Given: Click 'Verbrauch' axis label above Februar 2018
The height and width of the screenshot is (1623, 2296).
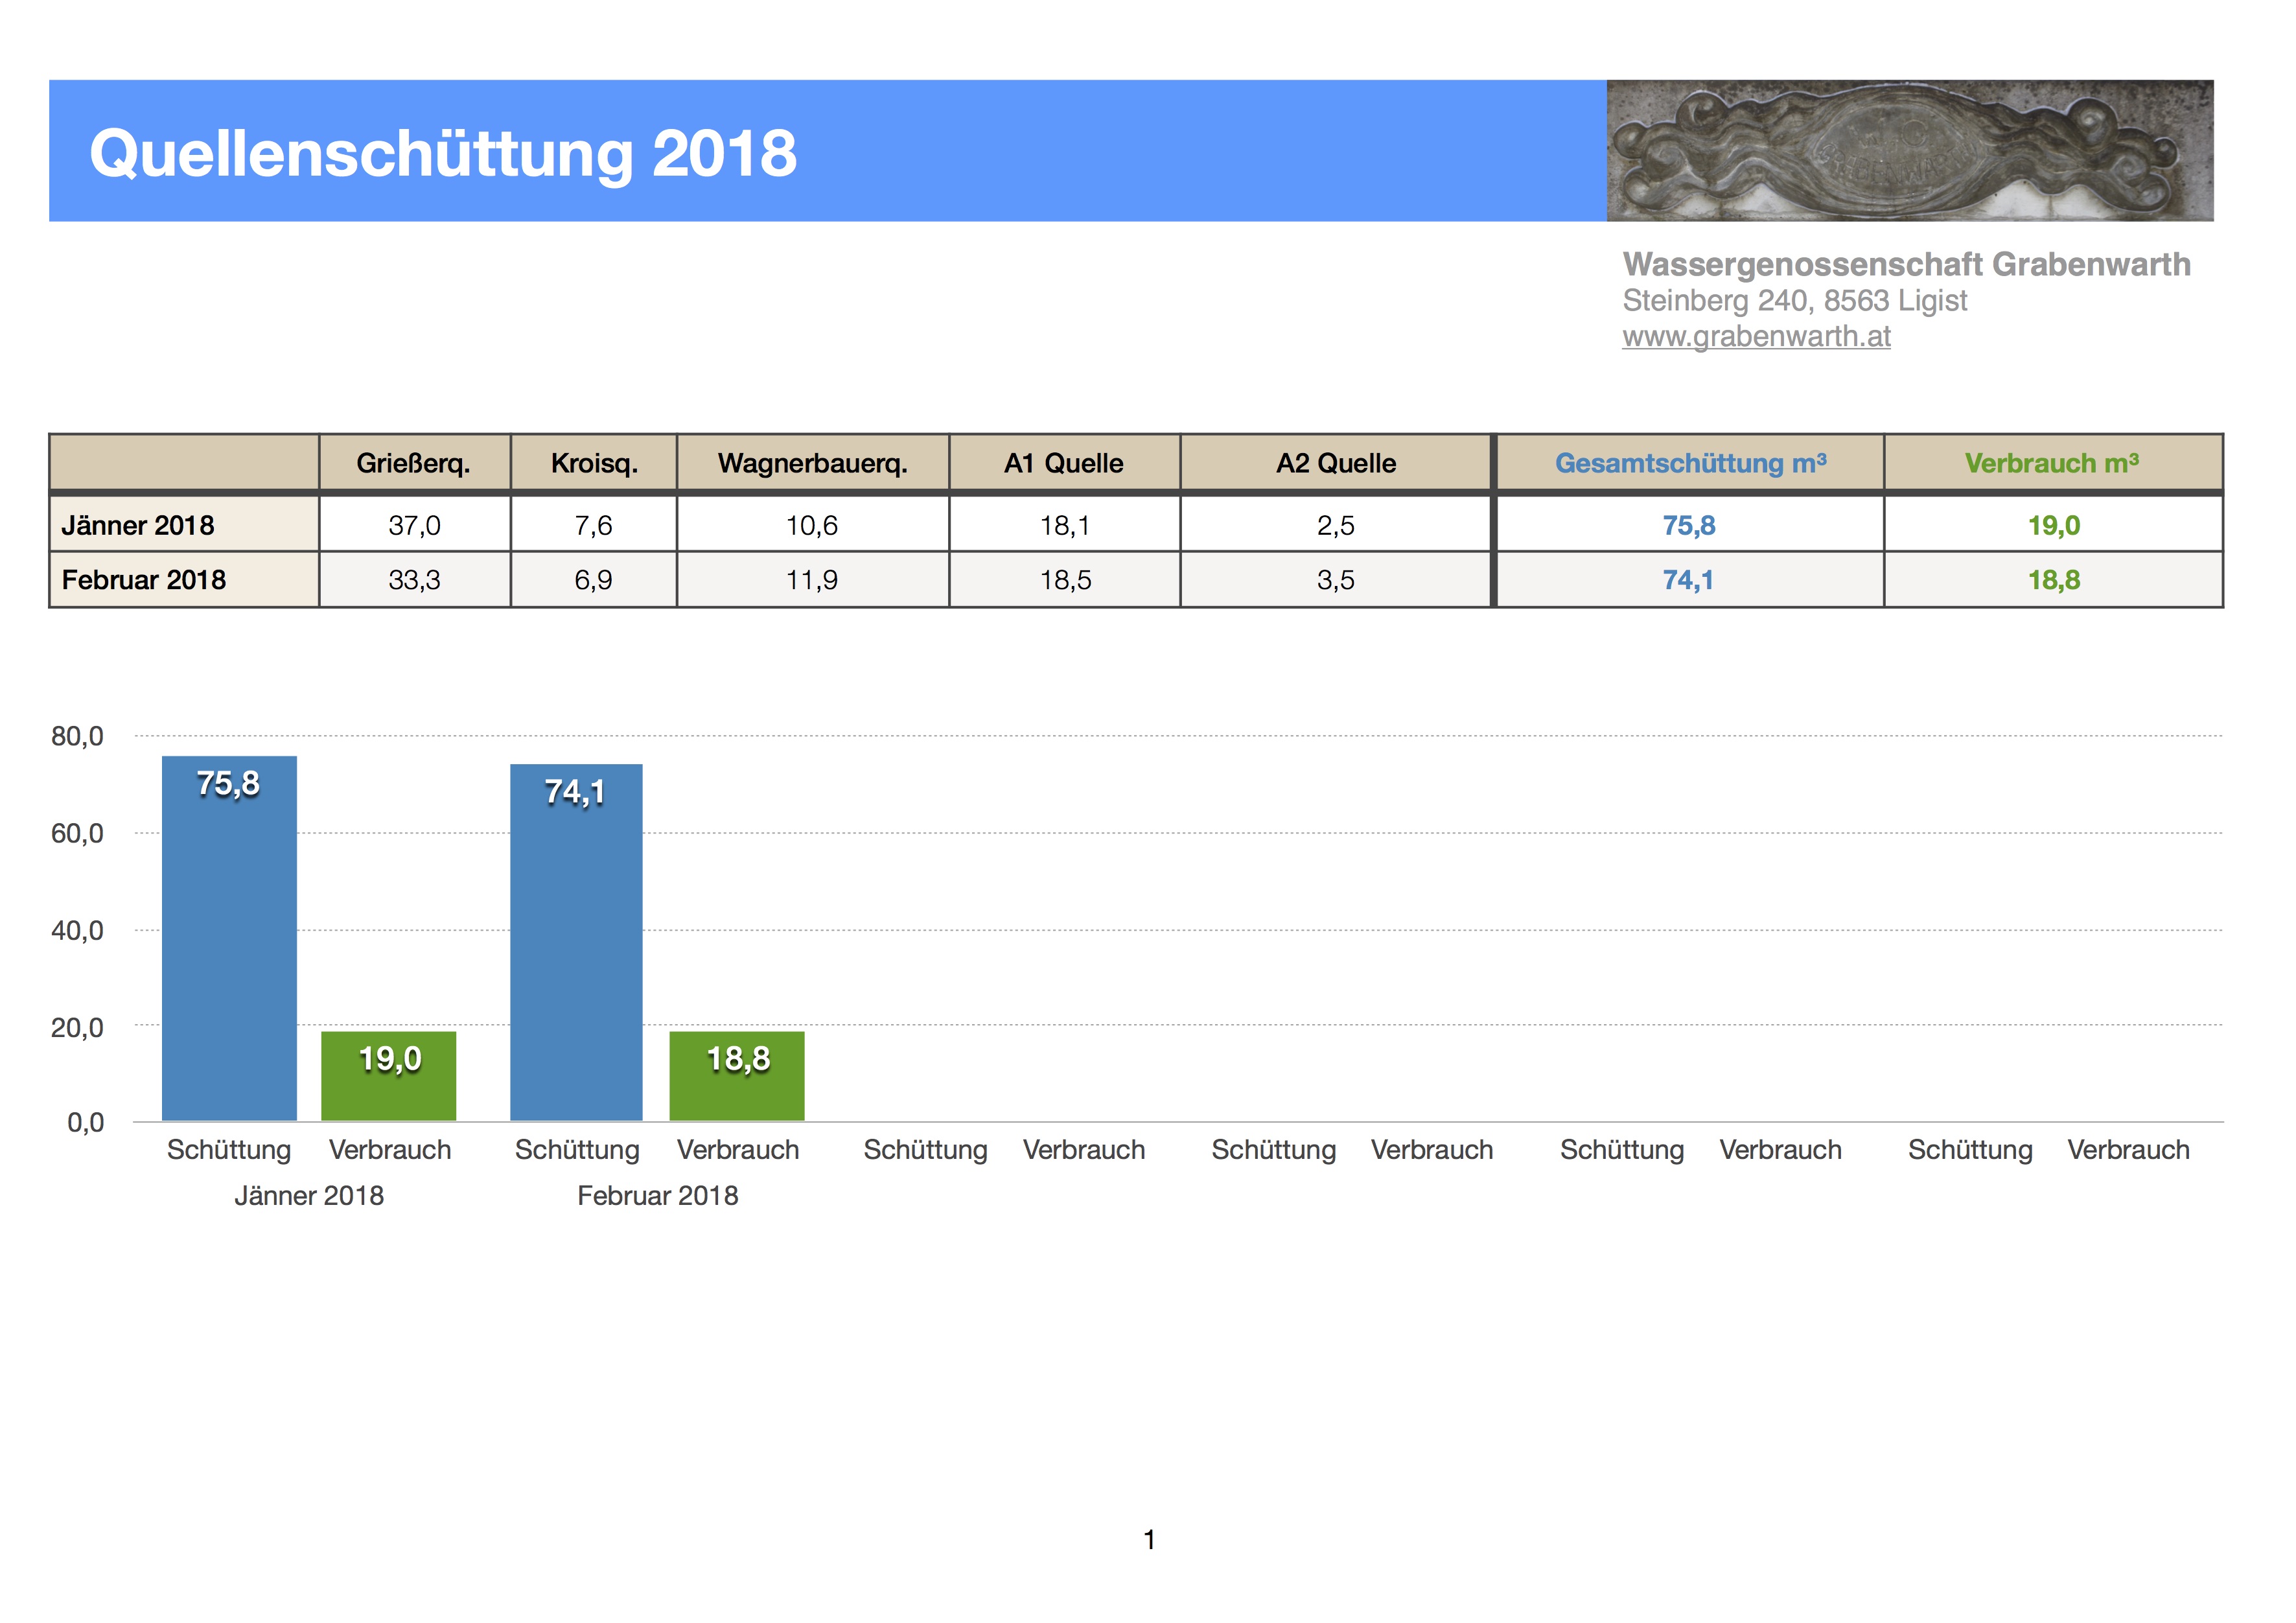Looking at the screenshot, I should [x=738, y=1150].
